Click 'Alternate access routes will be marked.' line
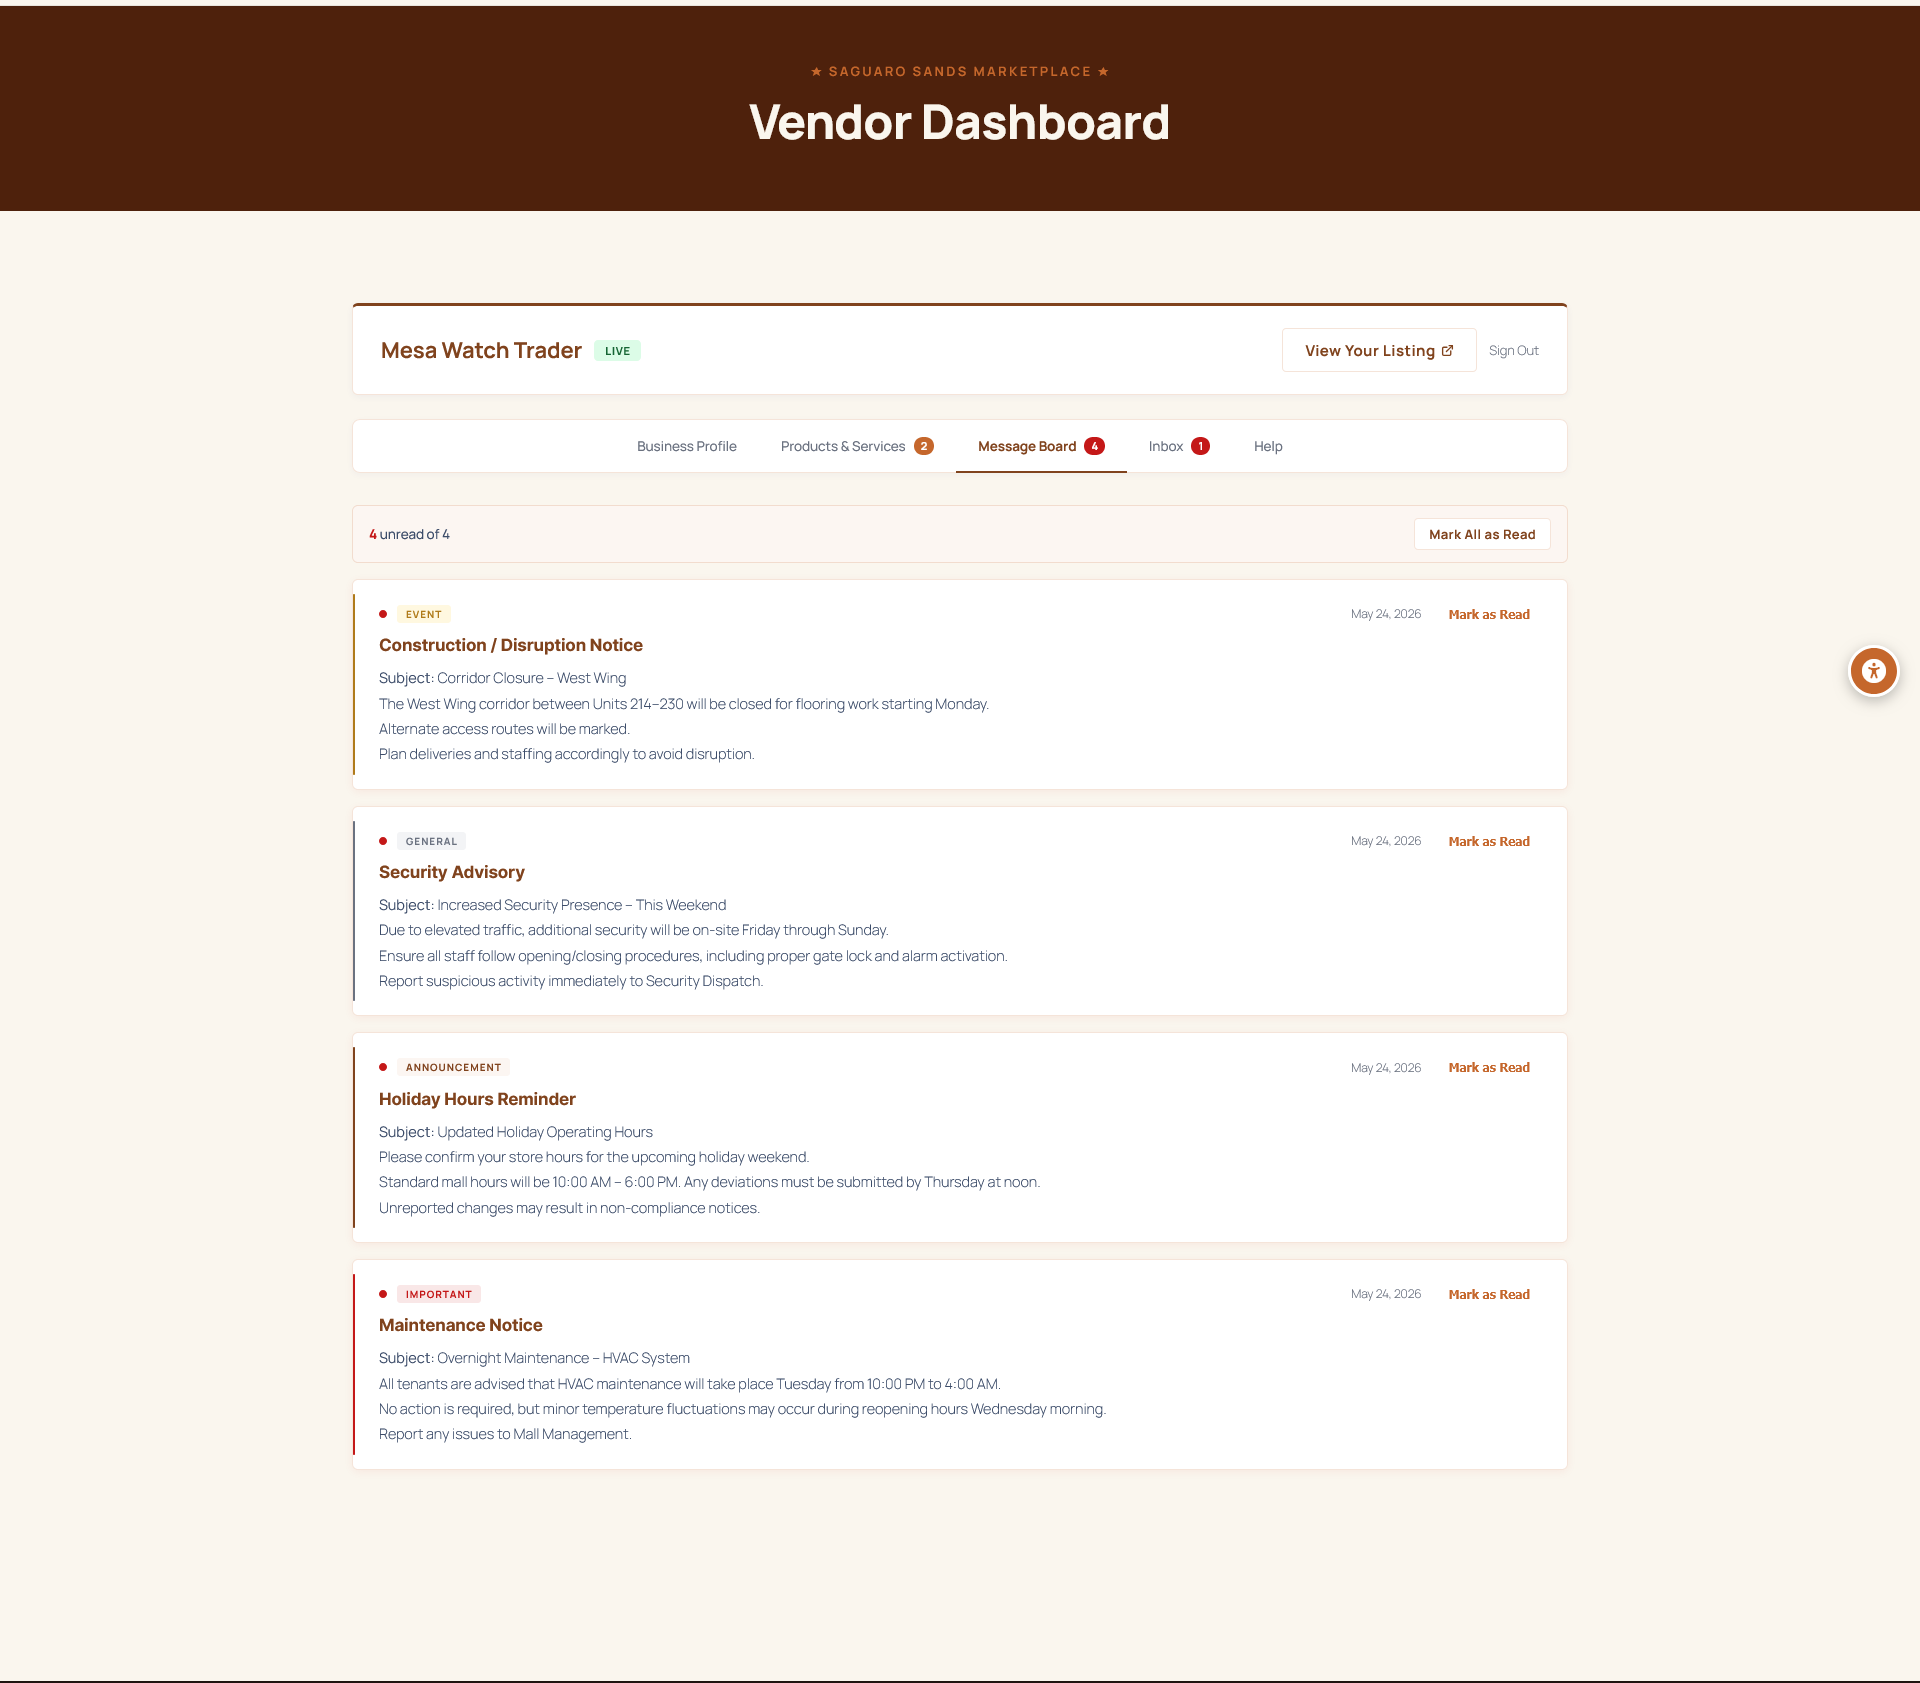Screen dimensions: 1920x1683 [504, 729]
